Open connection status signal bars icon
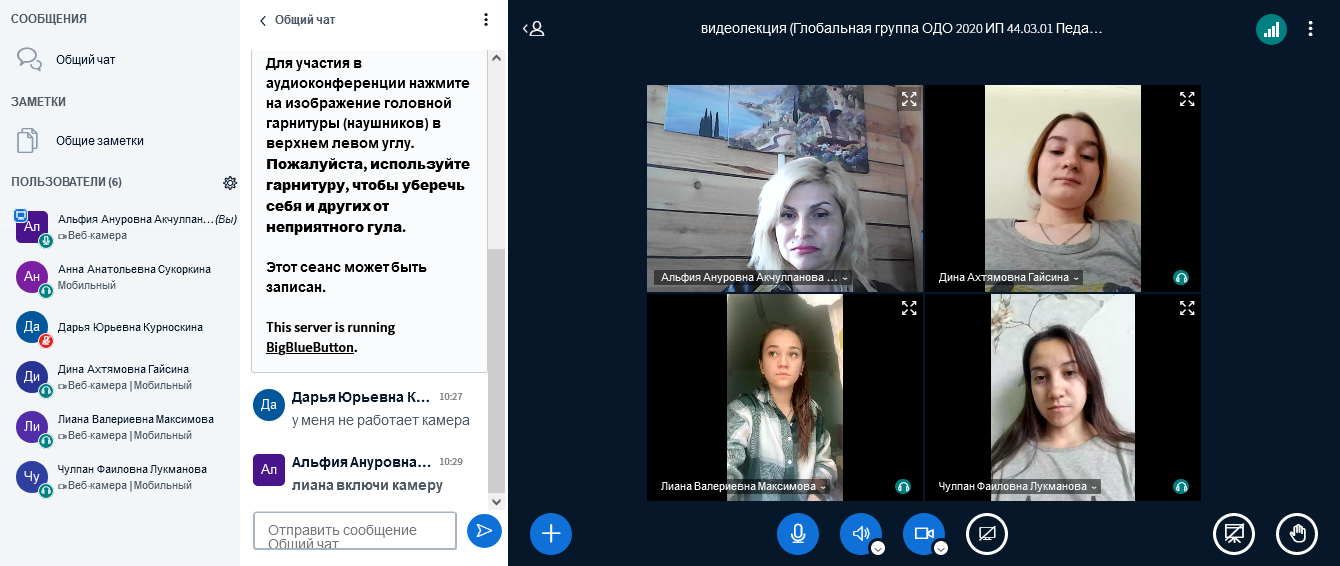 point(1271,29)
